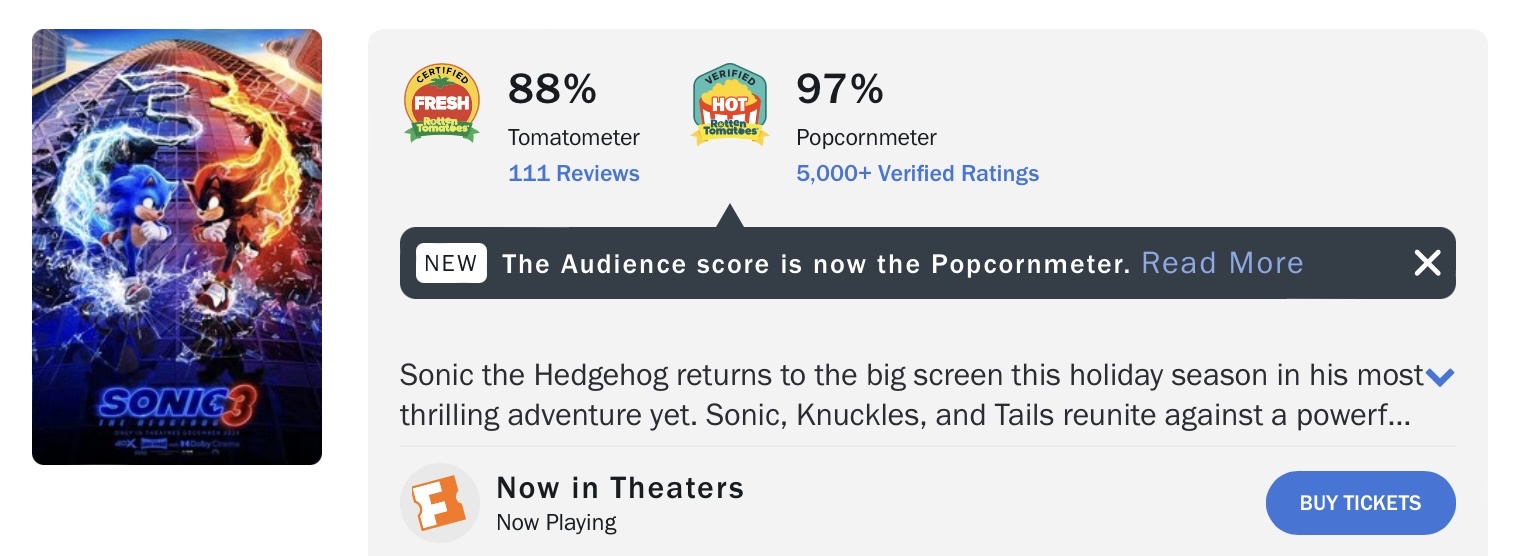Click the Audience score notice message
Screen dimensions: 1516x556
click(815, 263)
